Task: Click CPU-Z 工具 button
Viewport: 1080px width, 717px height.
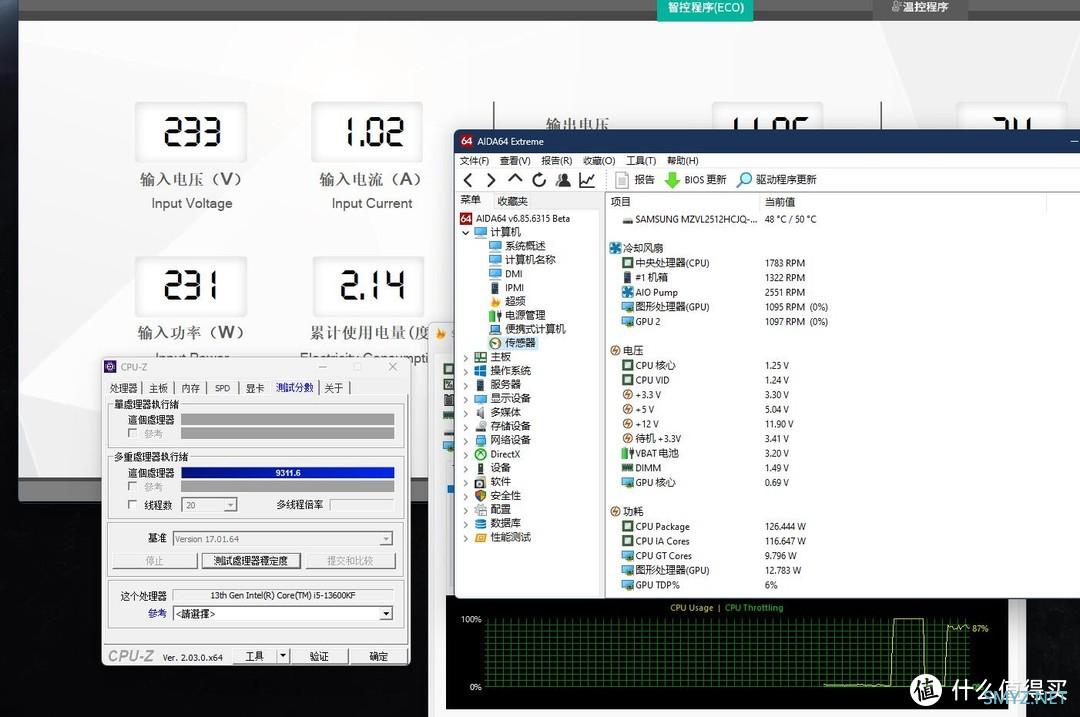Action: pos(255,656)
